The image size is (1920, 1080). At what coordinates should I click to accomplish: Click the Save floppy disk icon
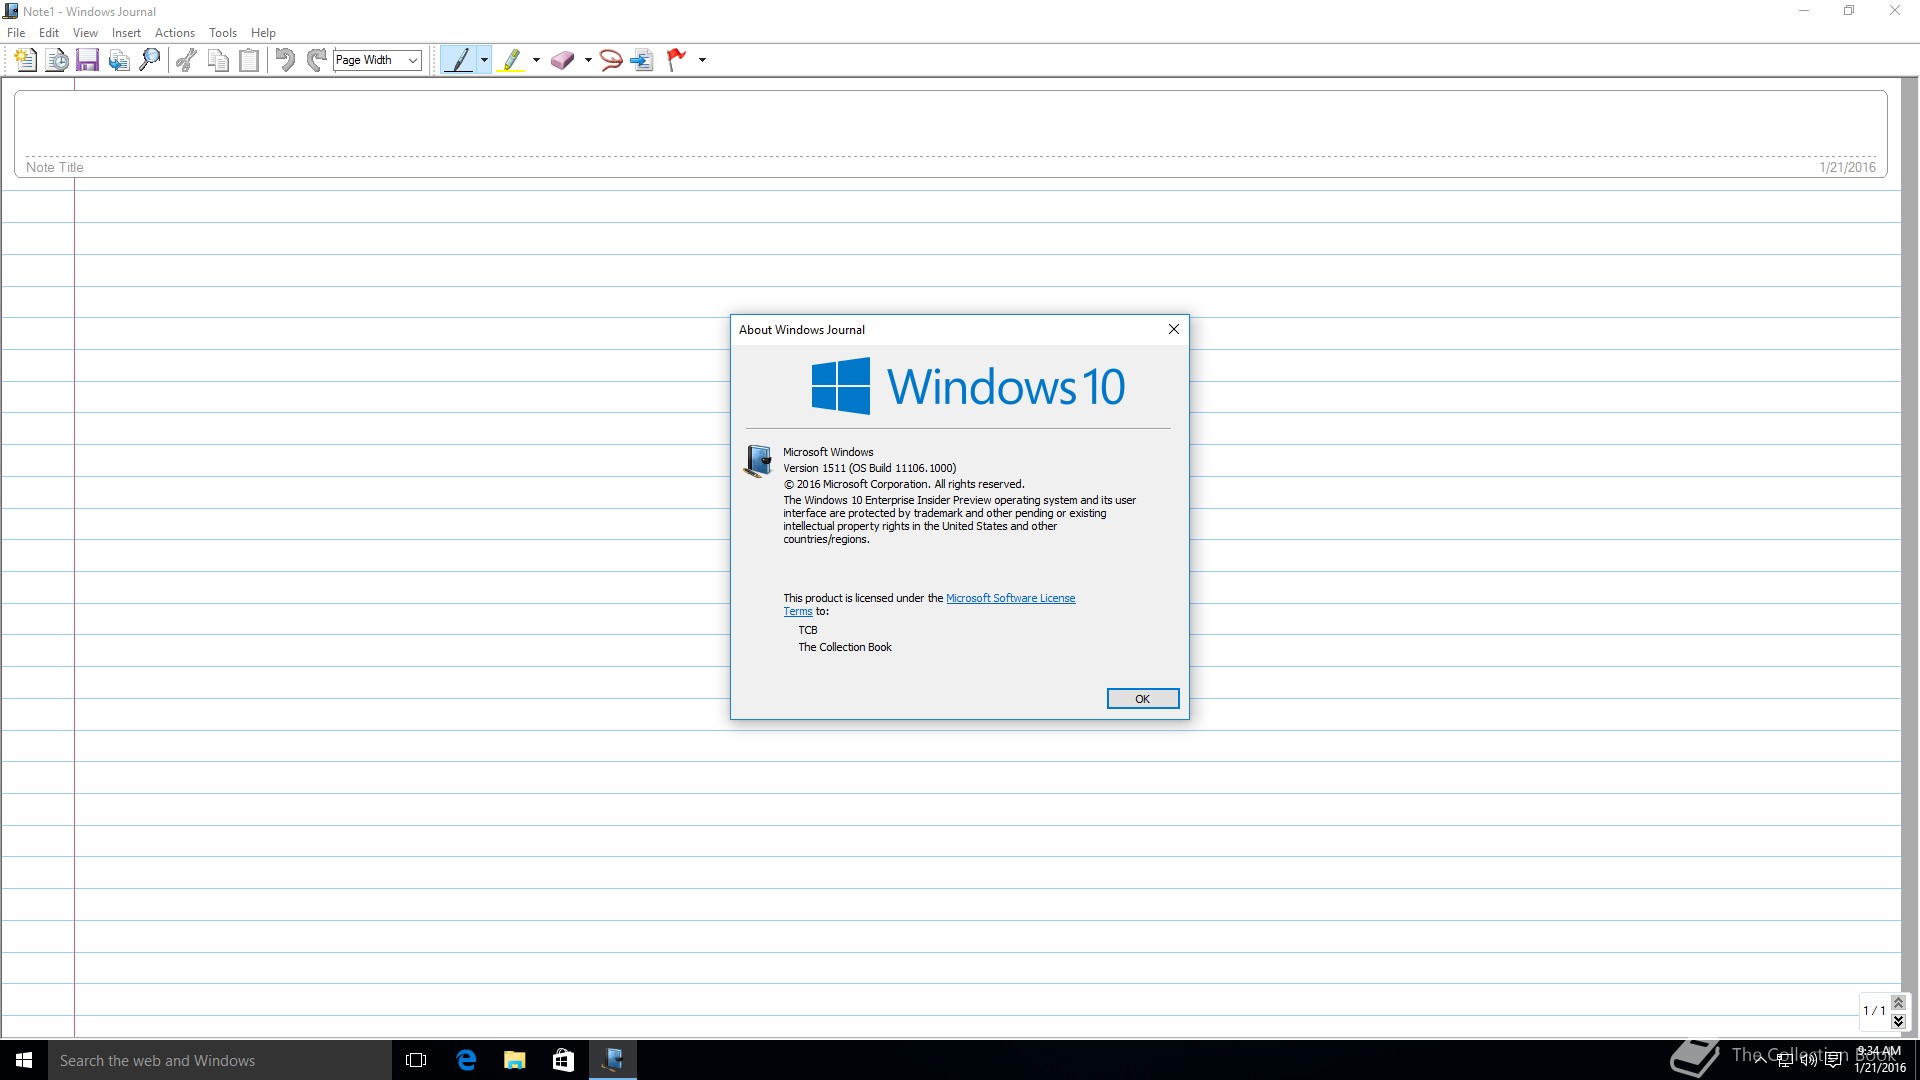pyautogui.click(x=87, y=60)
